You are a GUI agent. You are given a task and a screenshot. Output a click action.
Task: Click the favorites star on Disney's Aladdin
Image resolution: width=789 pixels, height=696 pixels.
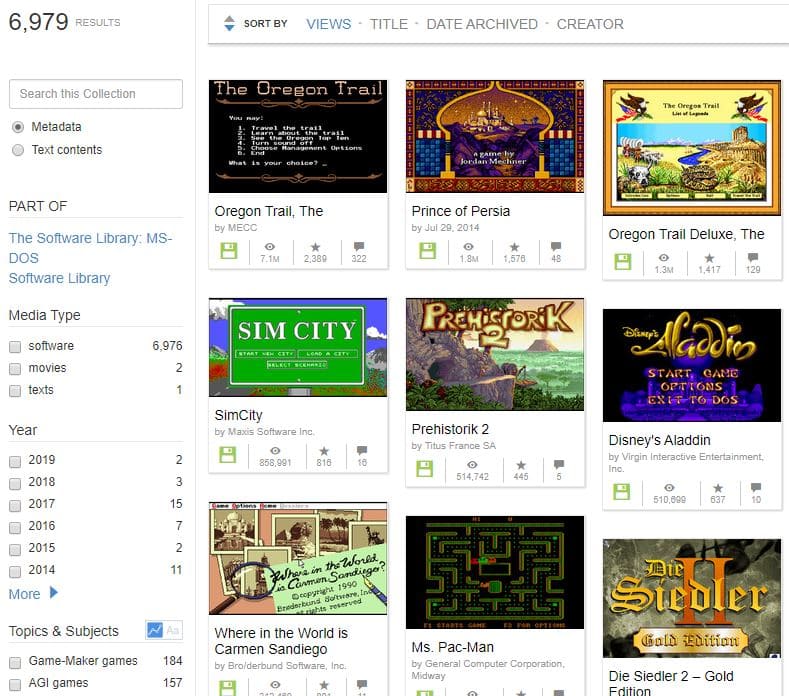718,488
